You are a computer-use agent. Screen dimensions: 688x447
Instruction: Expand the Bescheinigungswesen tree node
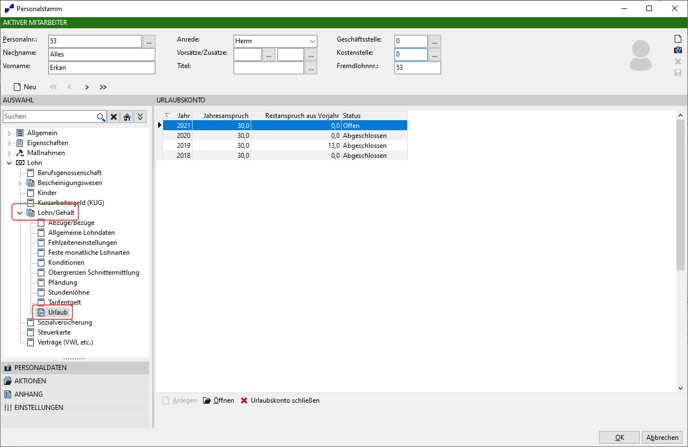click(19, 183)
